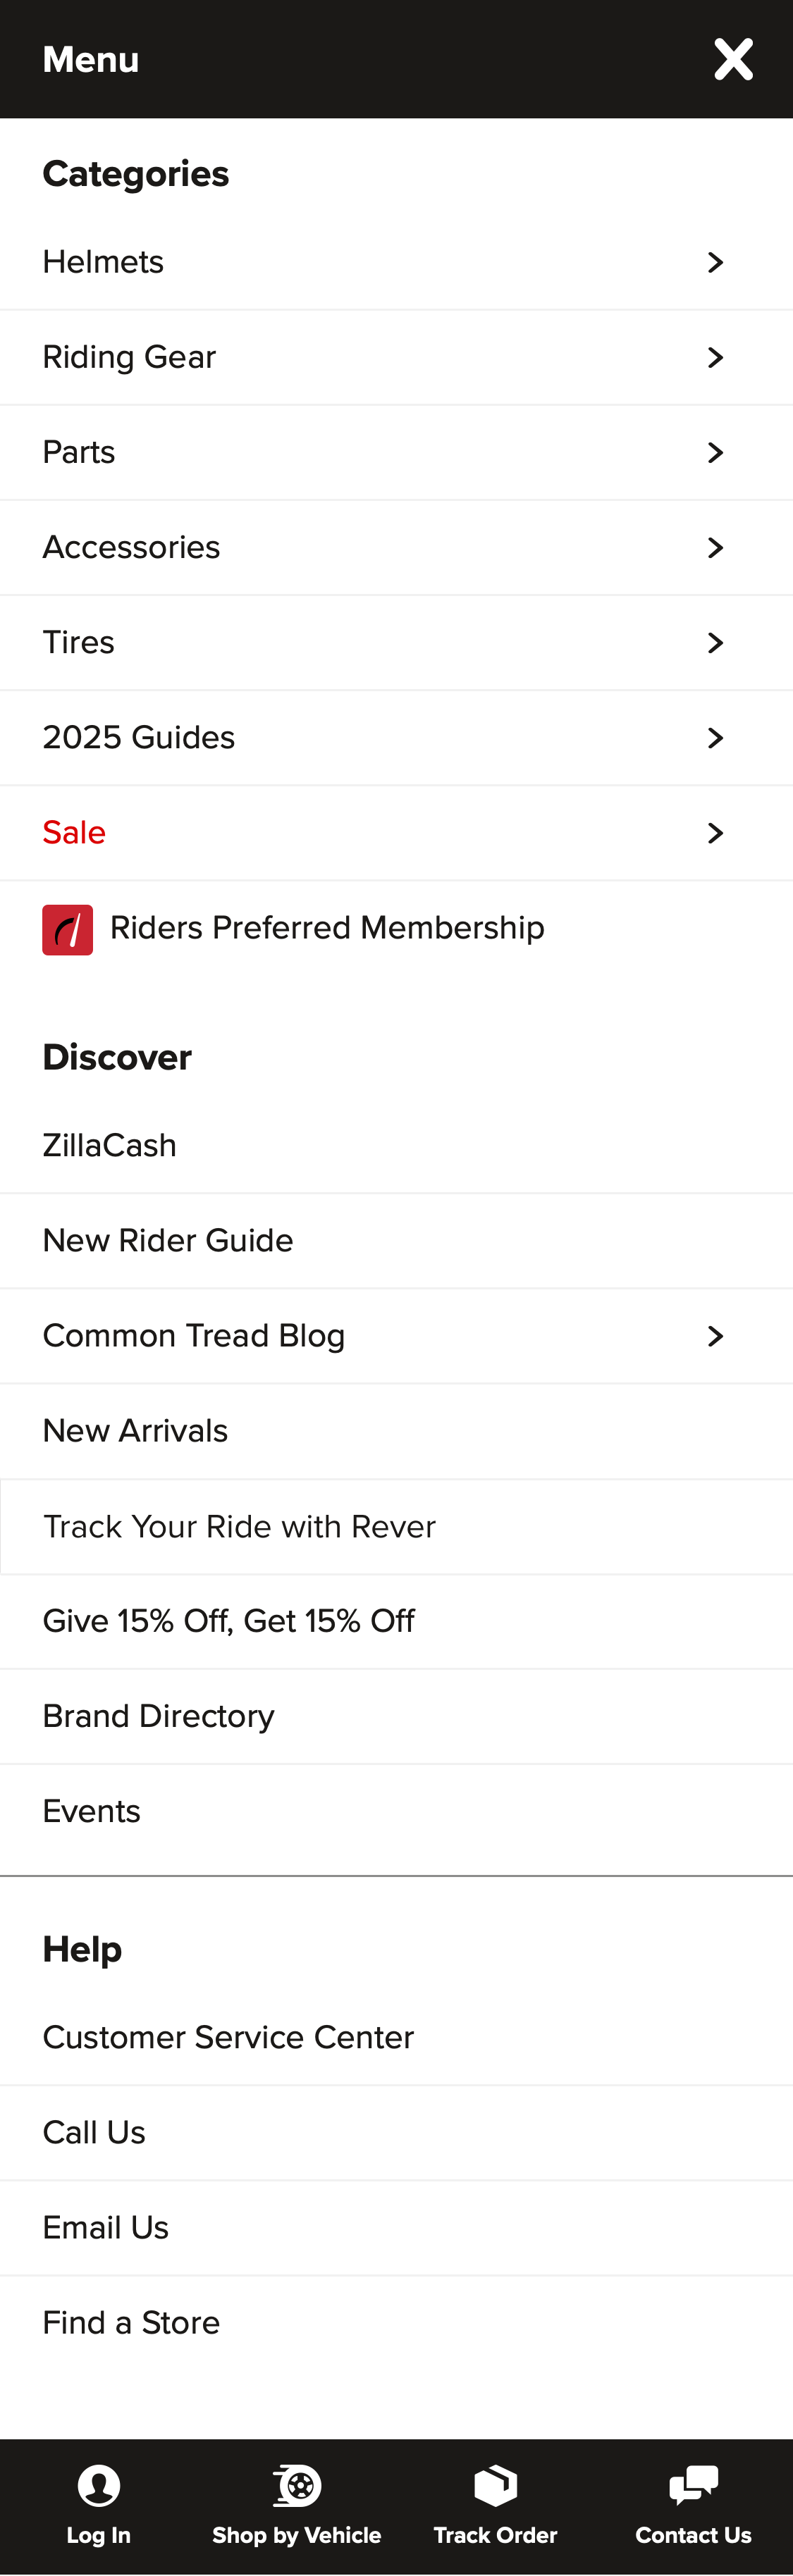Tap the chevron beside Tires
The width and height of the screenshot is (793, 2576).
point(714,642)
